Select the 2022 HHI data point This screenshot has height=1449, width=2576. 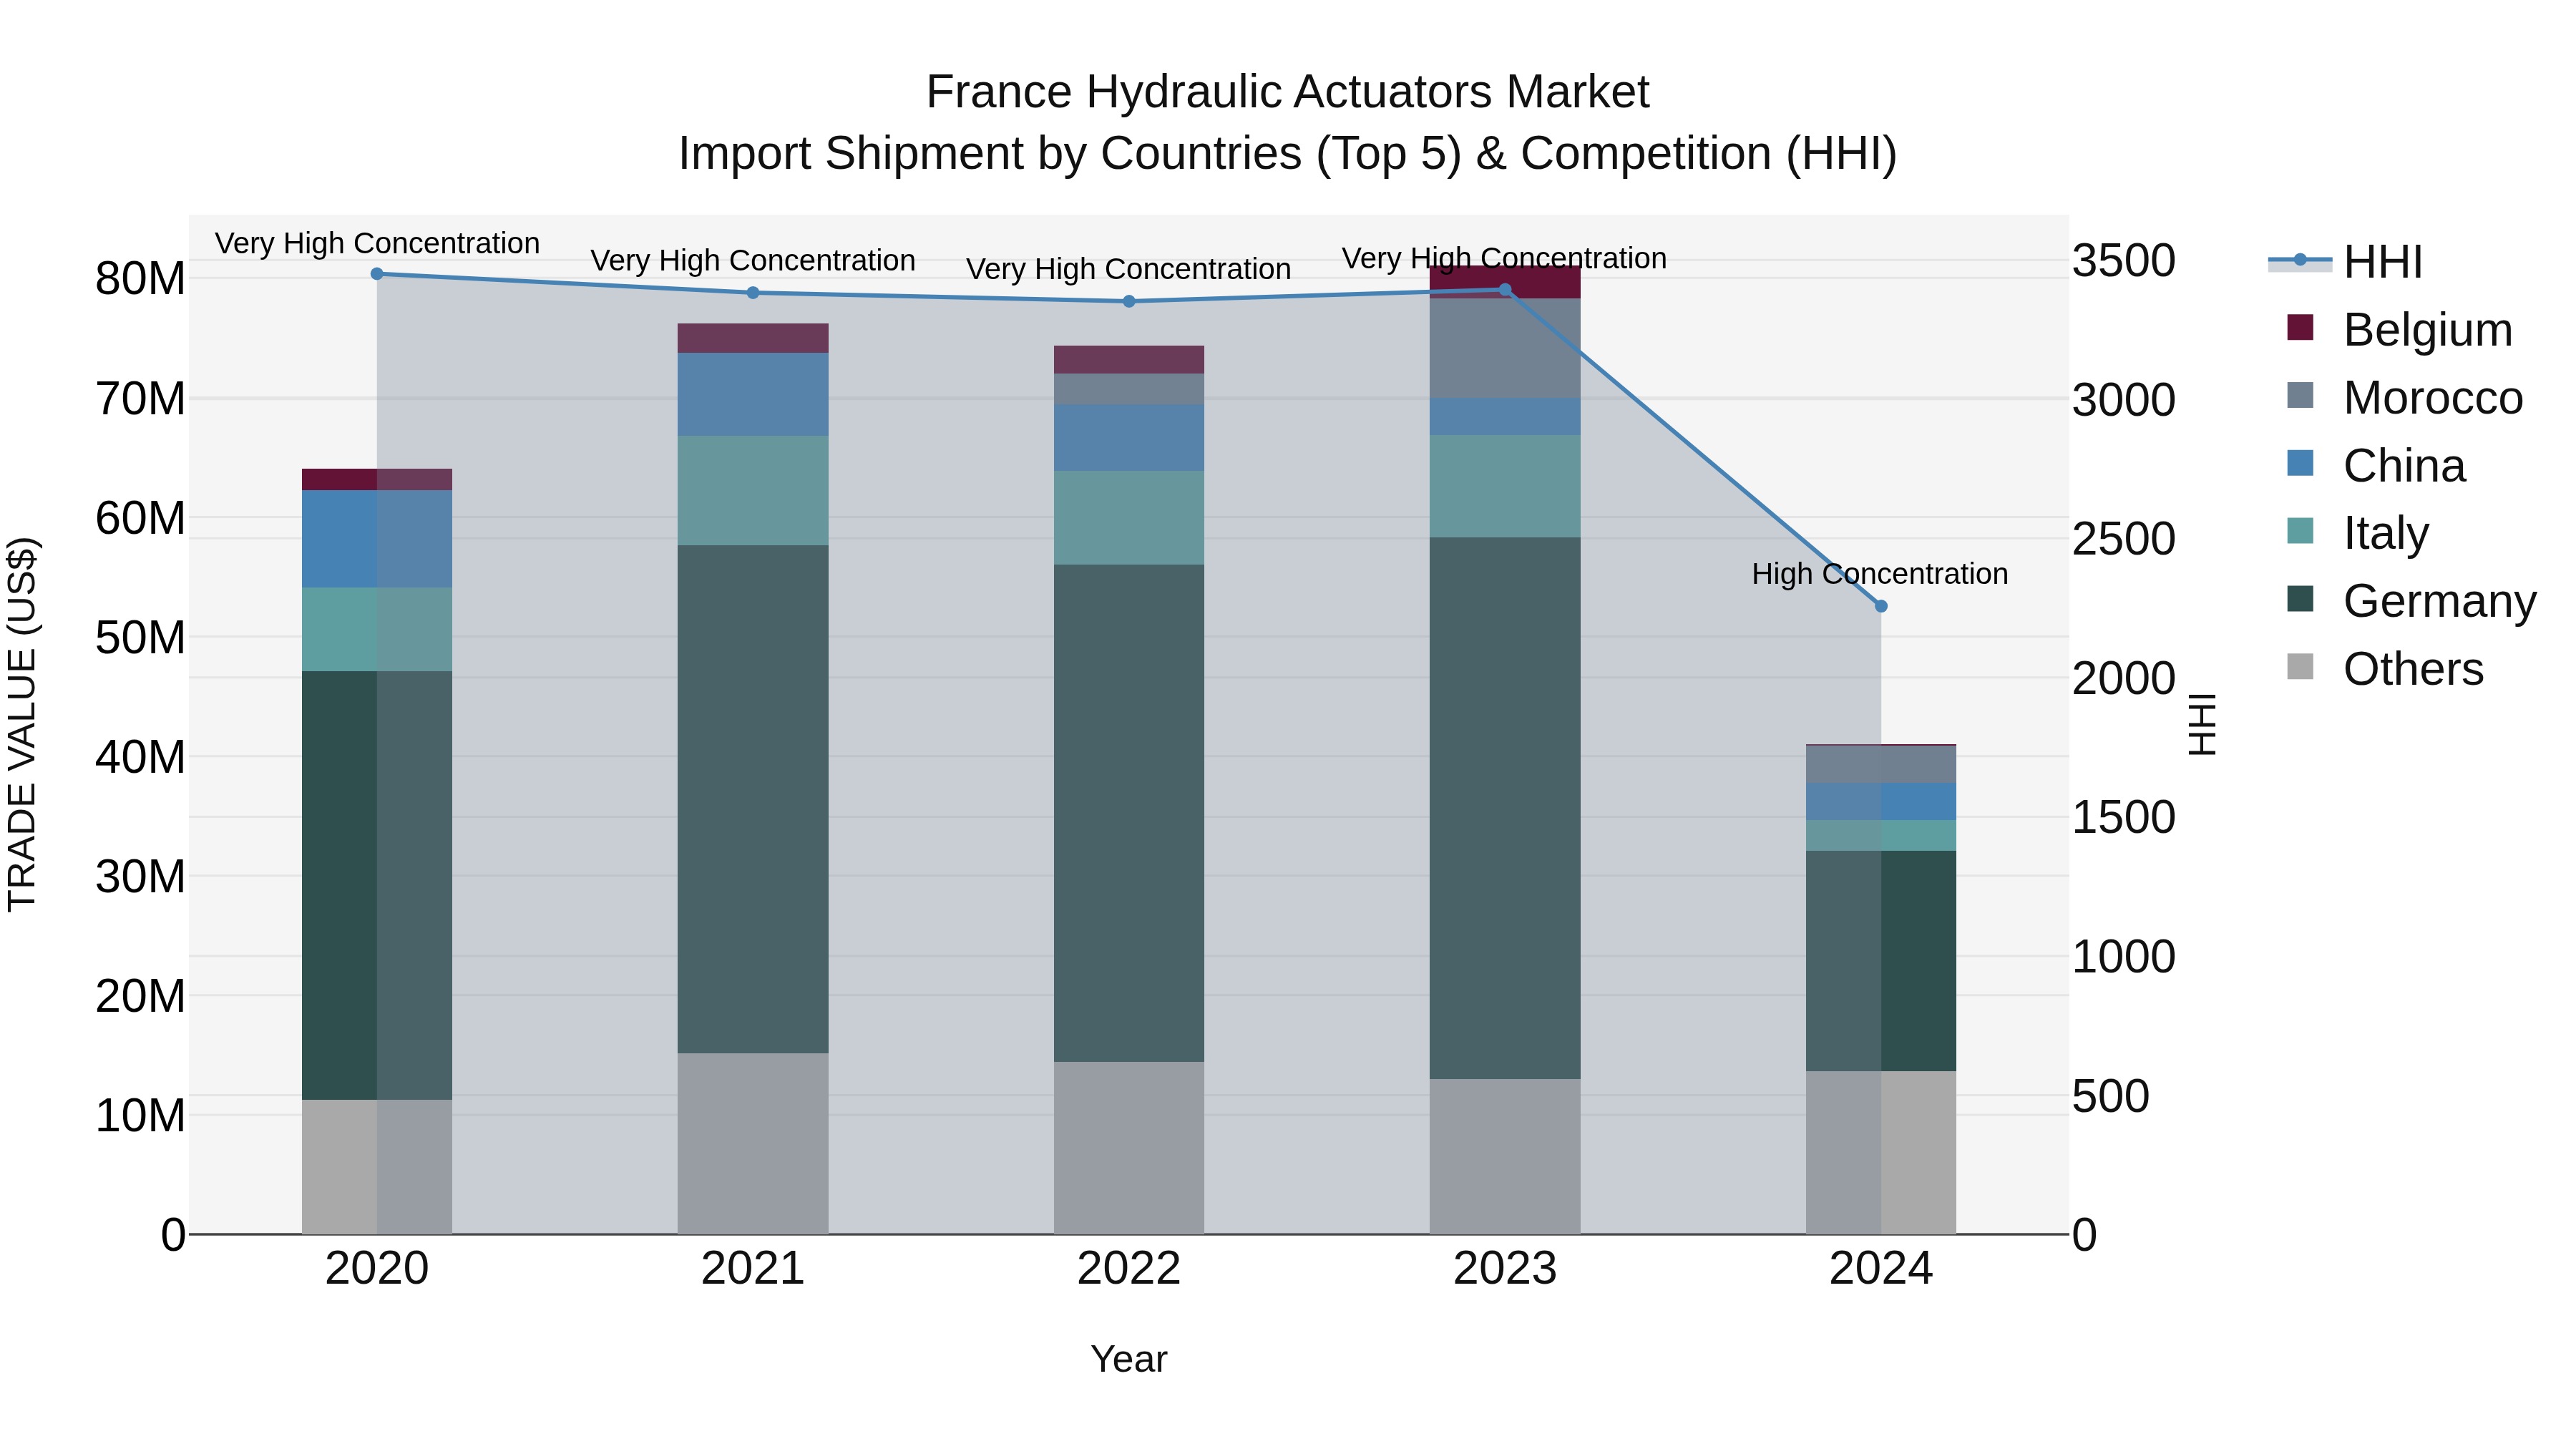tap(1129, 301)
